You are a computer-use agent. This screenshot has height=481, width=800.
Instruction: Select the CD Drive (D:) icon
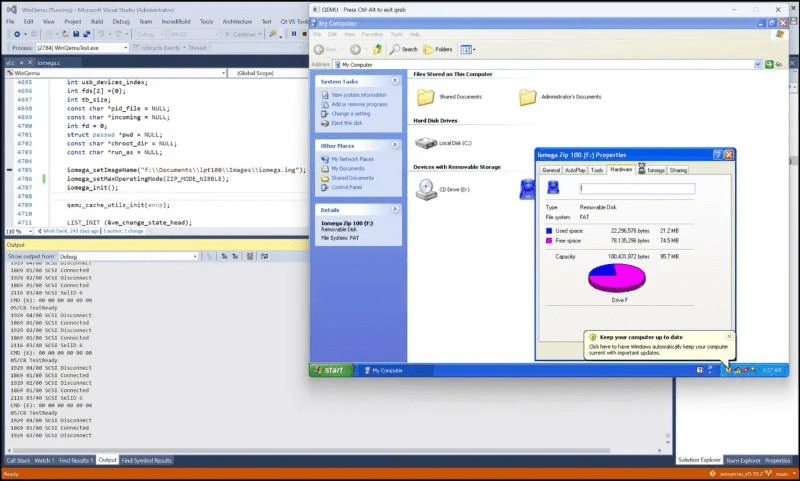pyautogui.click(x=427, y=188)
